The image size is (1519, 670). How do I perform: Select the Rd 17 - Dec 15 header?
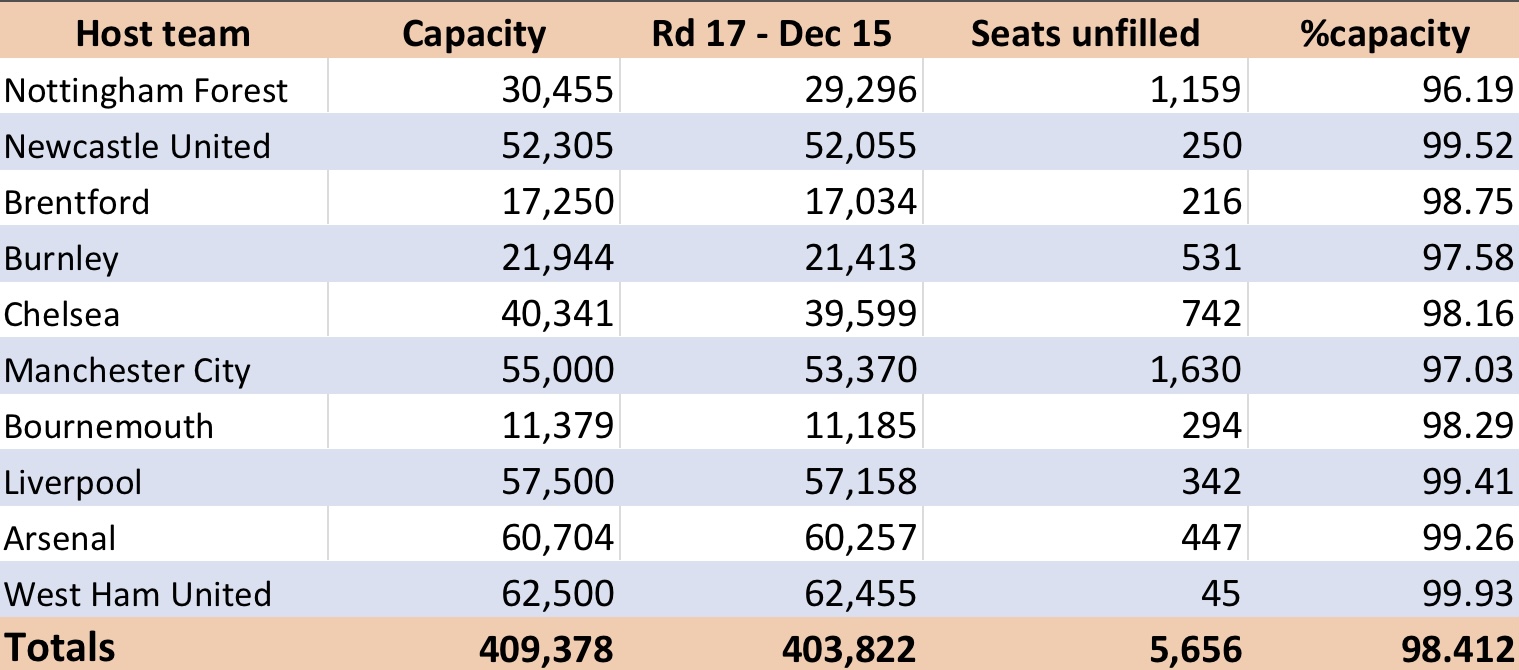771,33
